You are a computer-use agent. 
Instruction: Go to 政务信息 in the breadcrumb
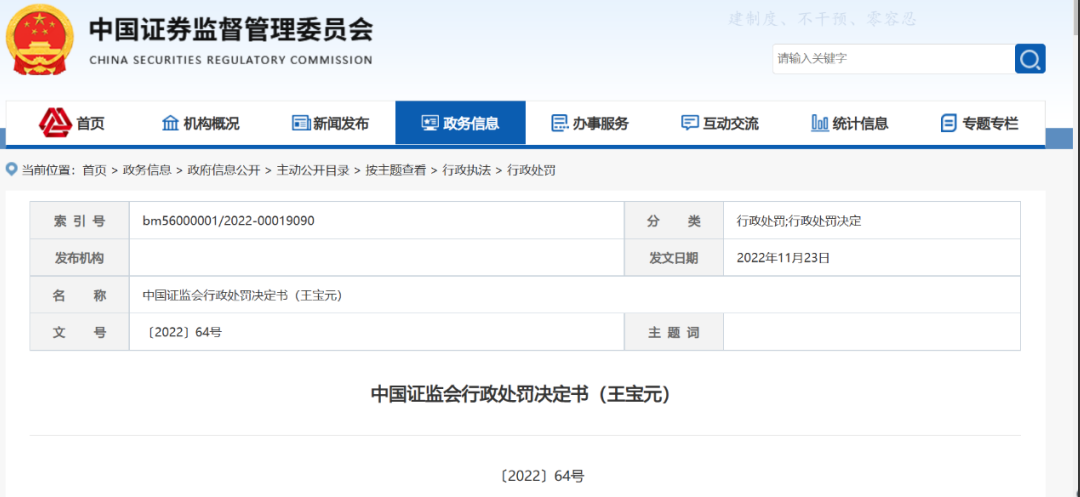(x=147, y=170)
